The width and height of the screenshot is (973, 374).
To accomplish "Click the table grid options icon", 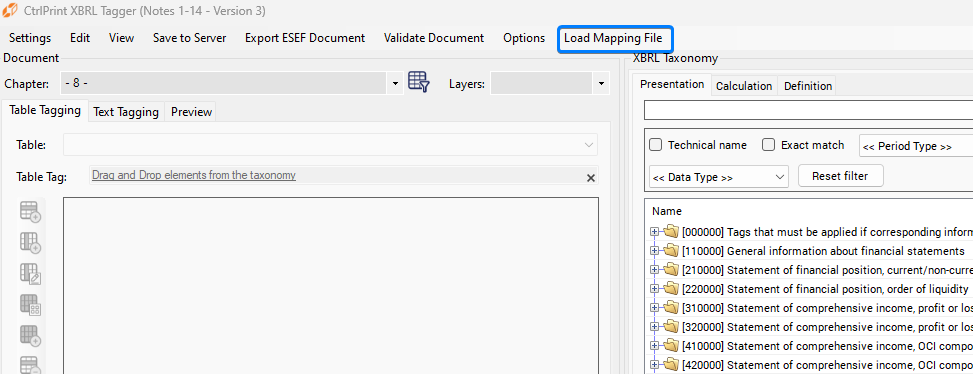I will 30,305.
